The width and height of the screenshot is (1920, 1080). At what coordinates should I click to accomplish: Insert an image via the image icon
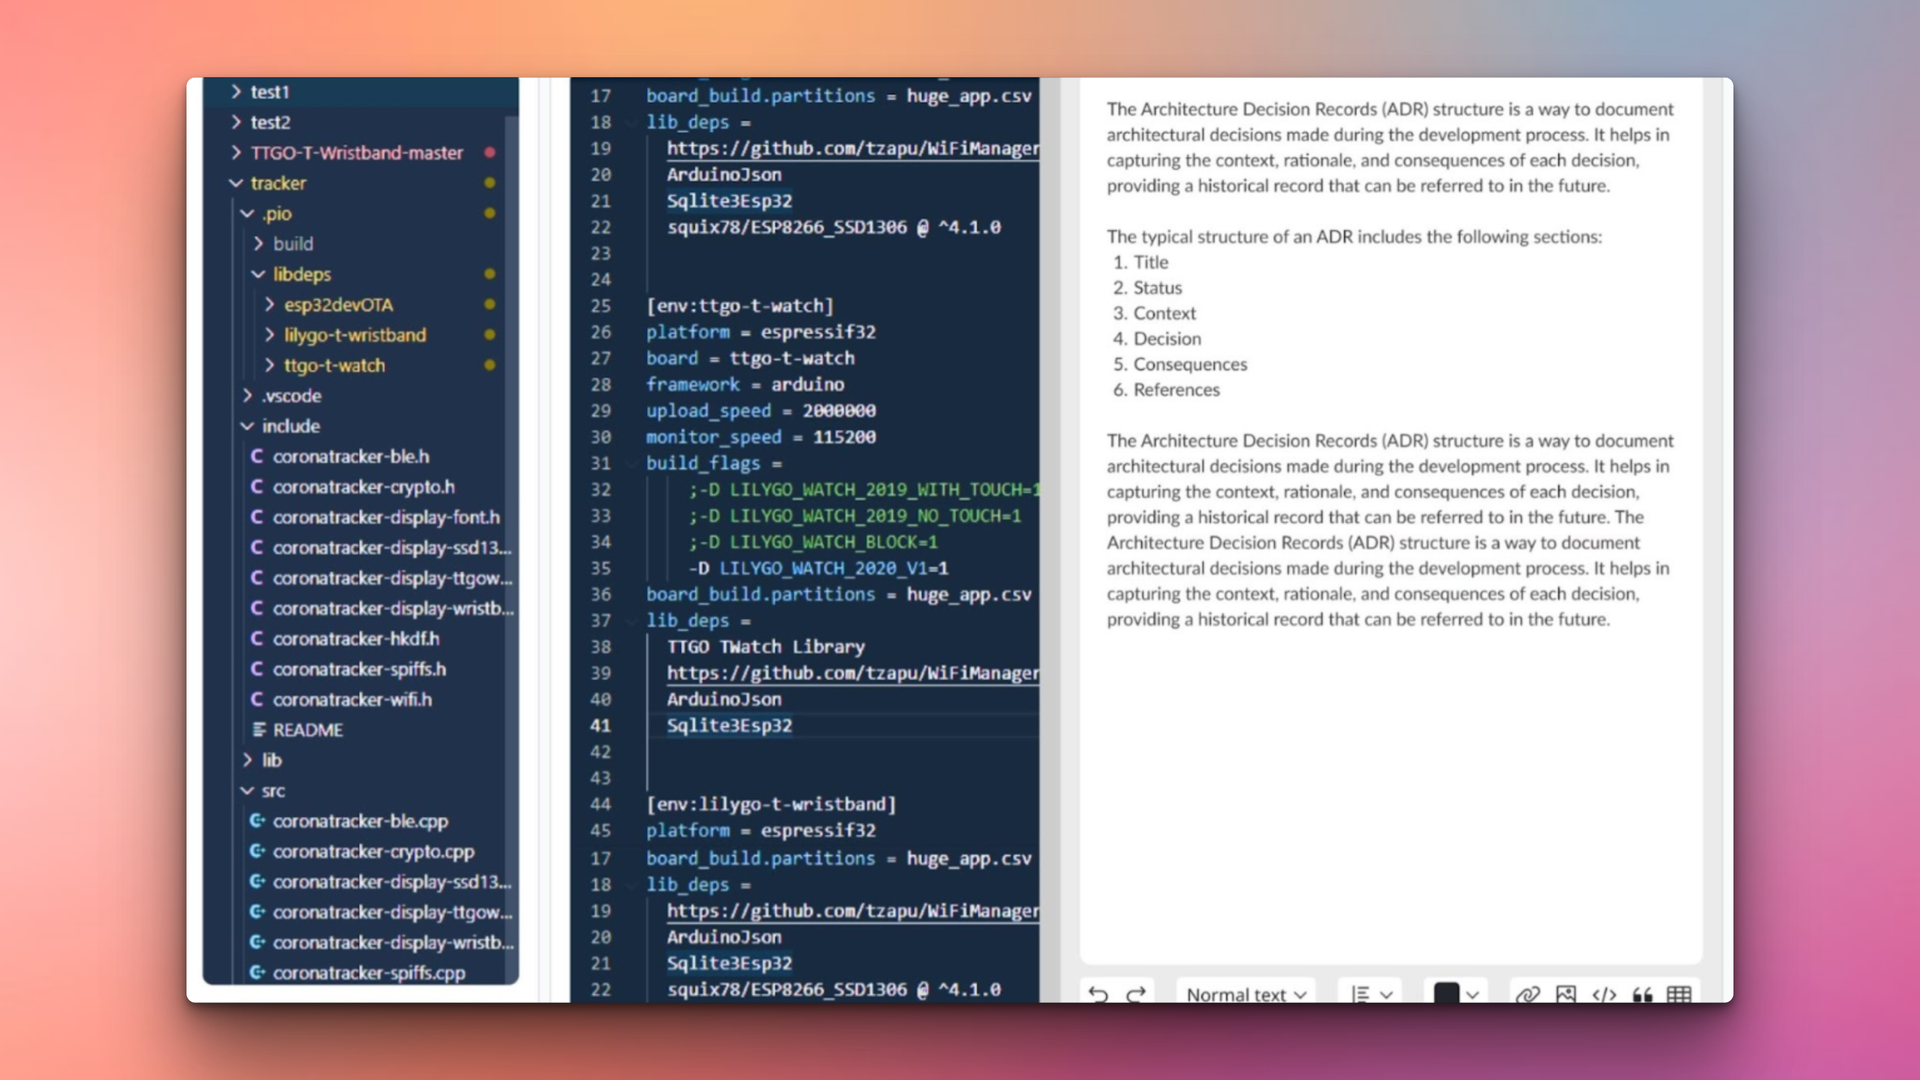point(1564,995)
